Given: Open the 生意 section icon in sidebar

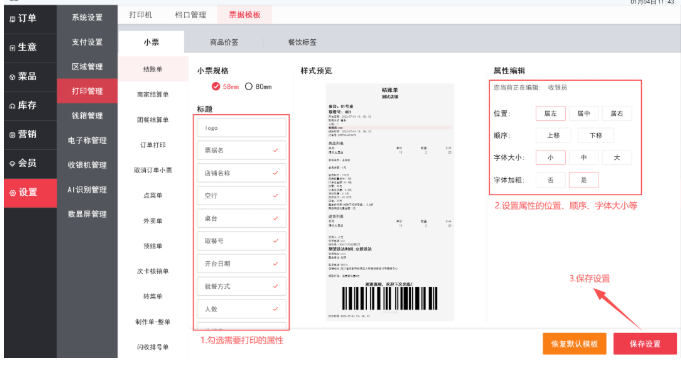Looking at the screenshot, I should coord(12,47).
